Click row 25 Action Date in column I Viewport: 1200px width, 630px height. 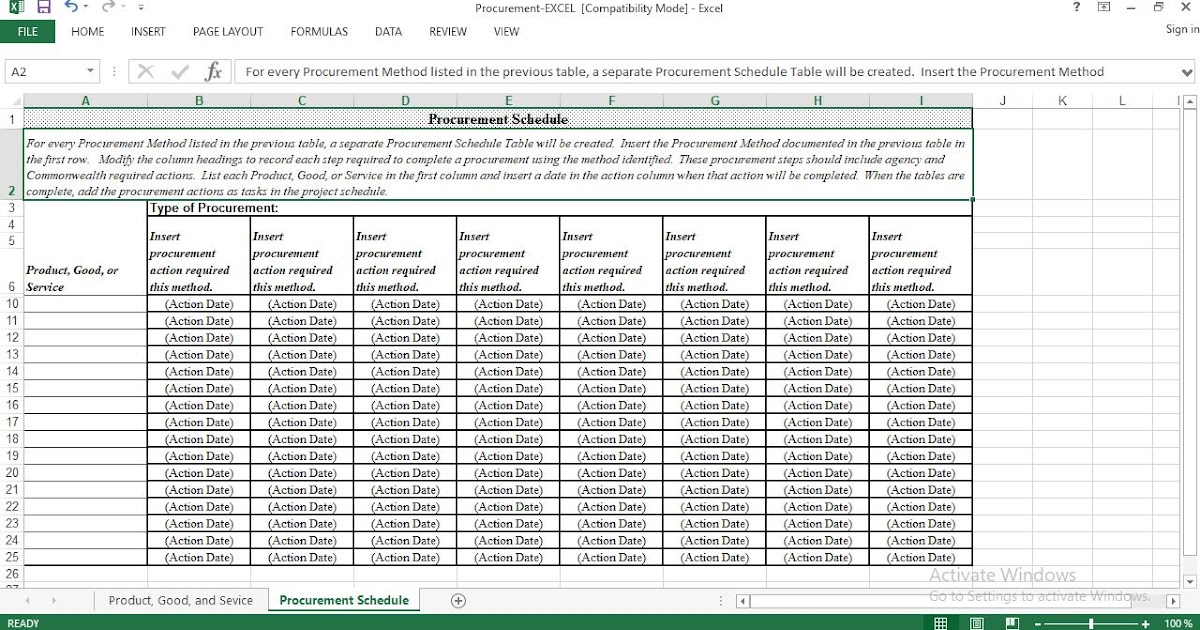tap(920, 558)
